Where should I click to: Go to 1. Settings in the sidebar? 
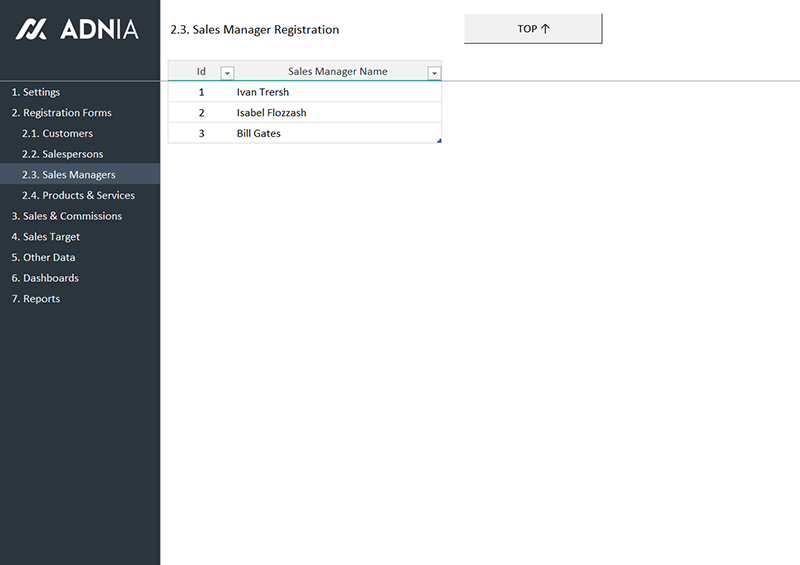(x=35, y=92)
